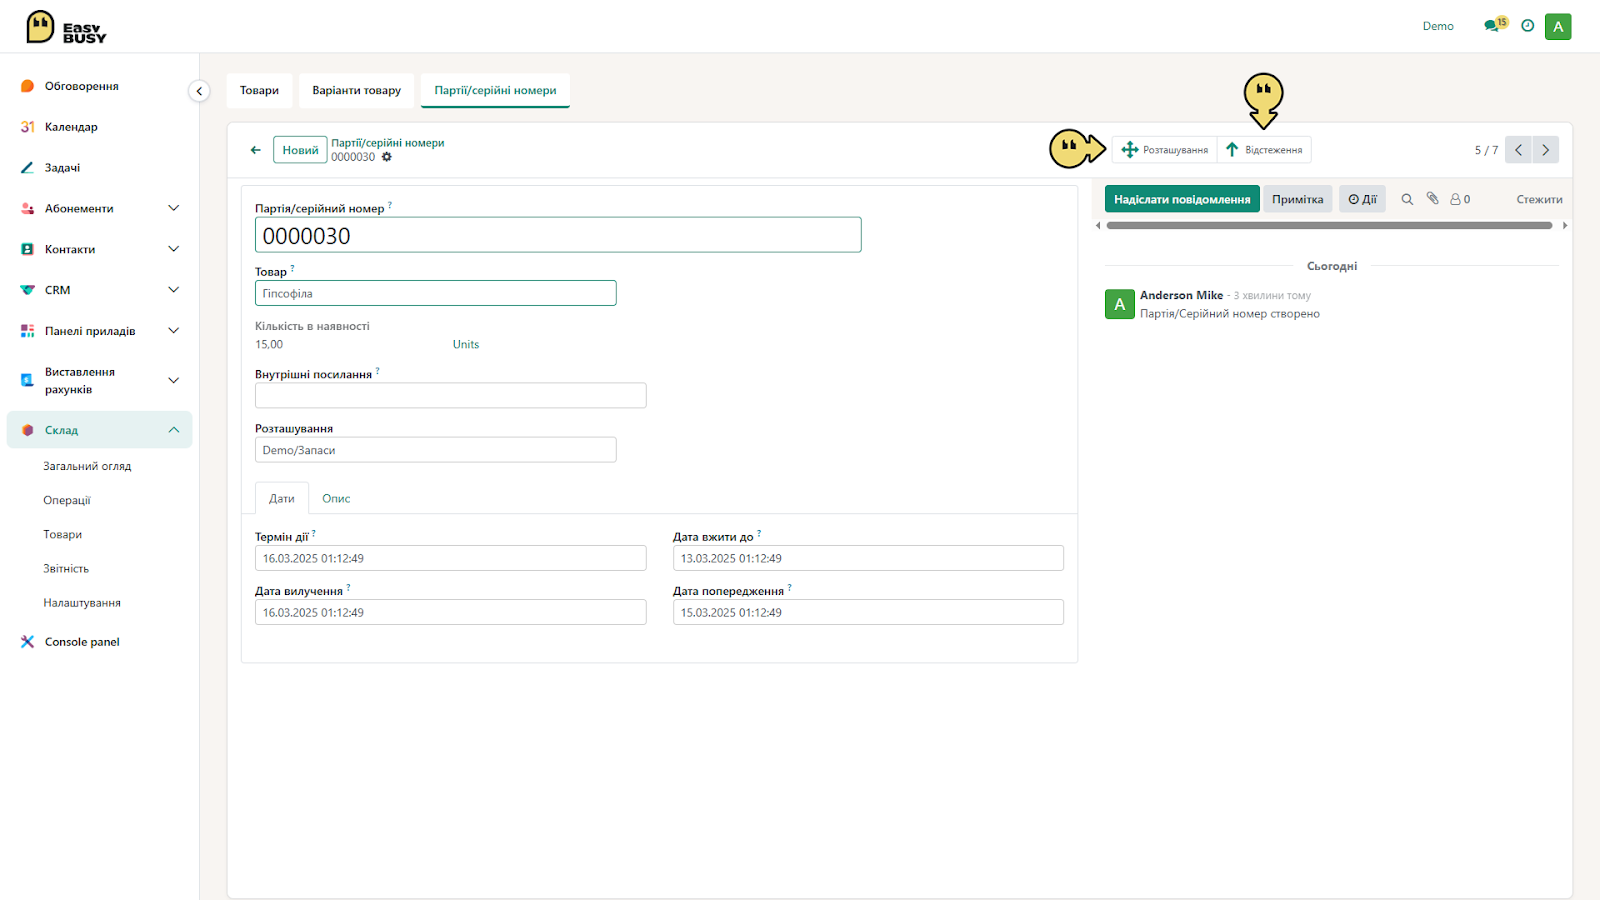Select the Дати tab
The image size is (1600, 900).
pos(282,498)
